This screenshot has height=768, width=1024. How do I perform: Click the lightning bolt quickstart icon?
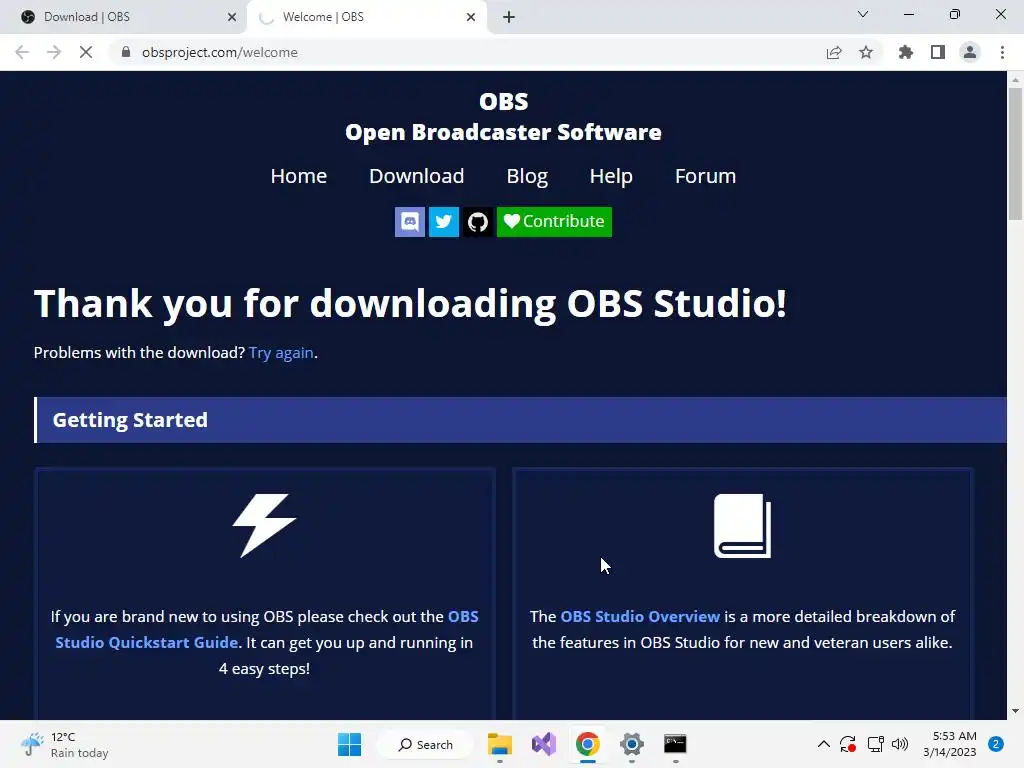(x=264, y=526)
